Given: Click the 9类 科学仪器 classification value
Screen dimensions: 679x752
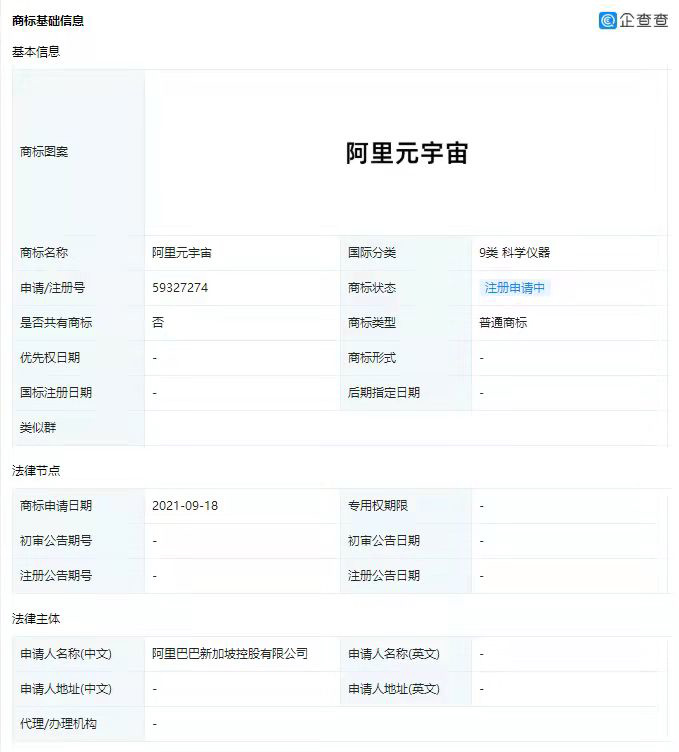Looking at the screenshot, I should (x=514, y=253).
